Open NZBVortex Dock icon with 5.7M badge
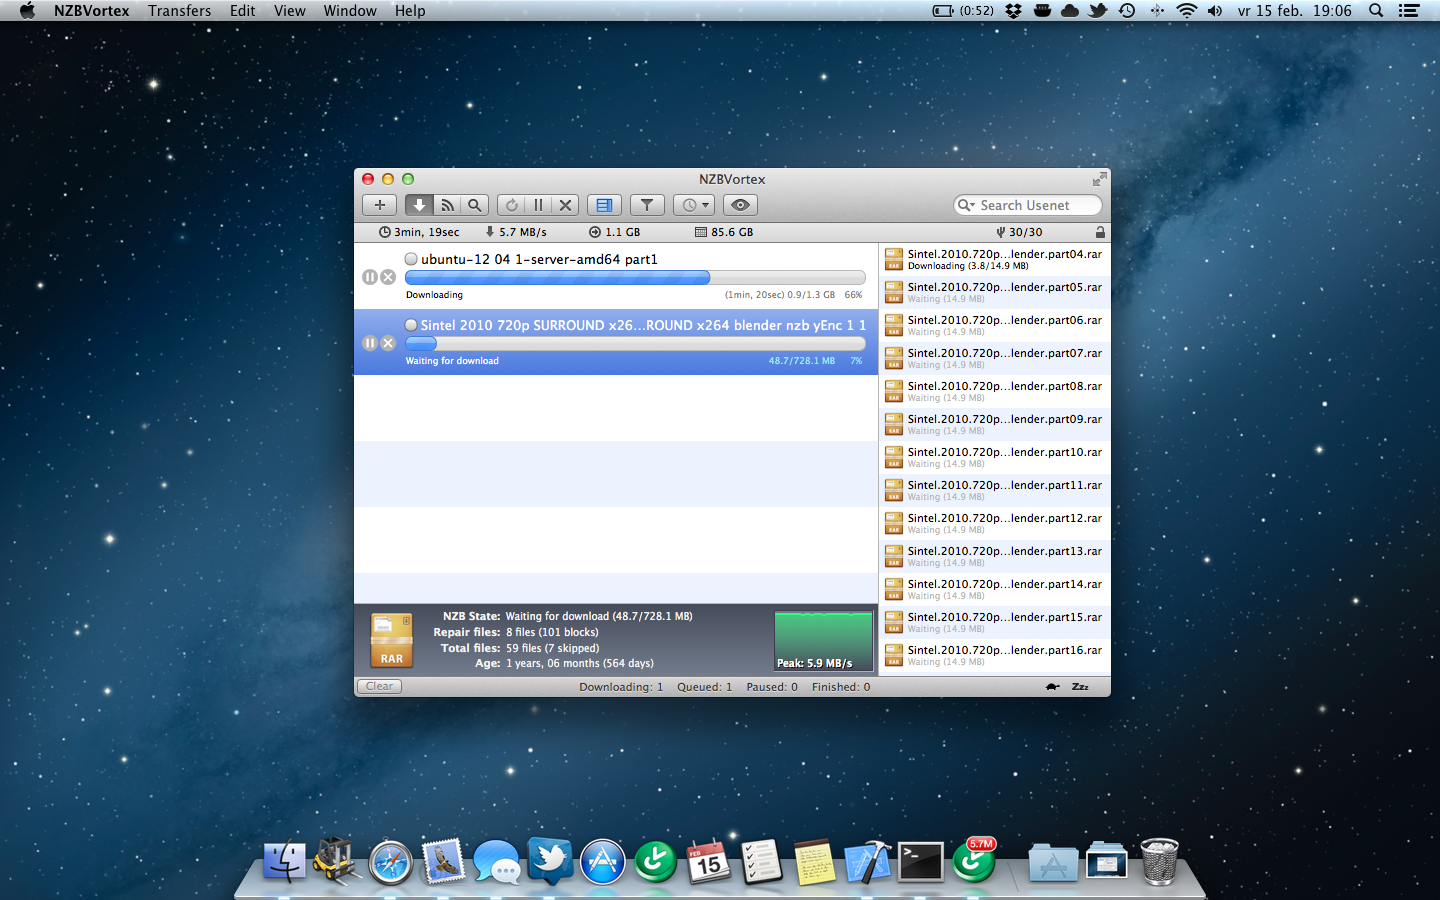This screenshot has height=900, width=1440. 974,861
